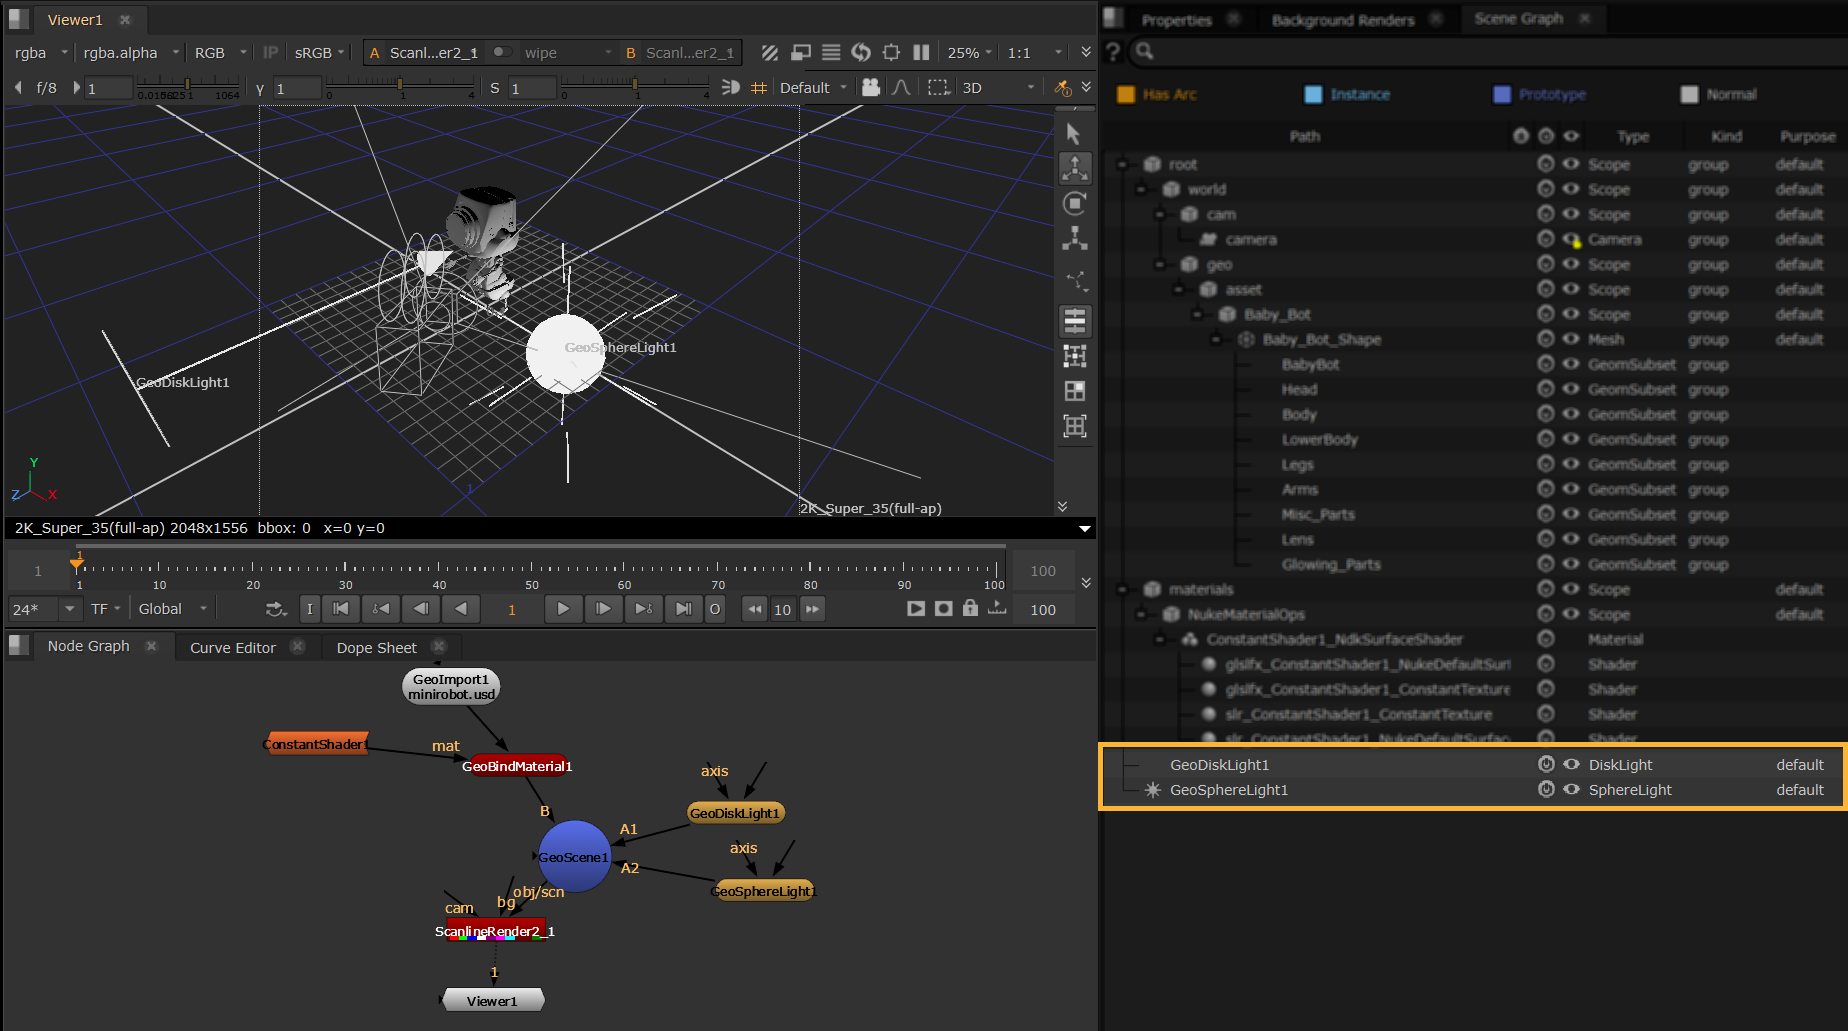Open the Properties tab

1176,20
